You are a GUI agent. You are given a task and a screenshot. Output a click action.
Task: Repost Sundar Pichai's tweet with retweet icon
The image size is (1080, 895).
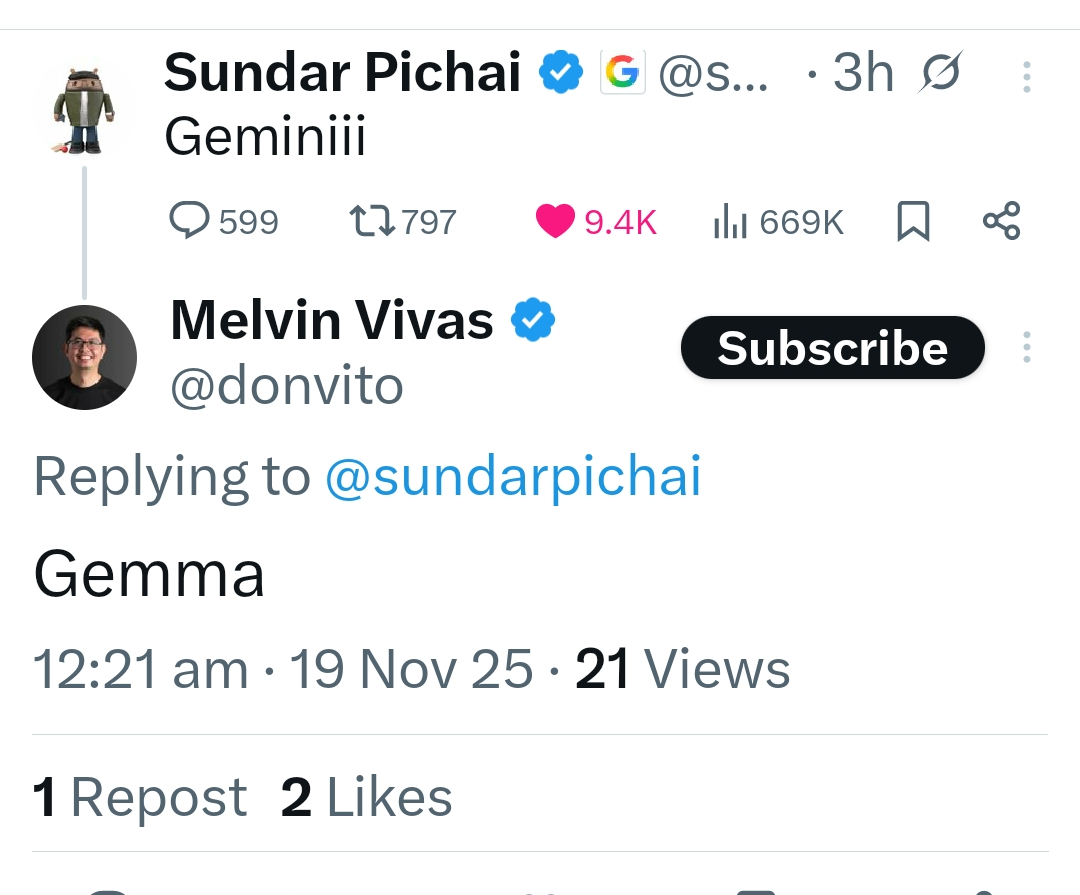point(372,220)
